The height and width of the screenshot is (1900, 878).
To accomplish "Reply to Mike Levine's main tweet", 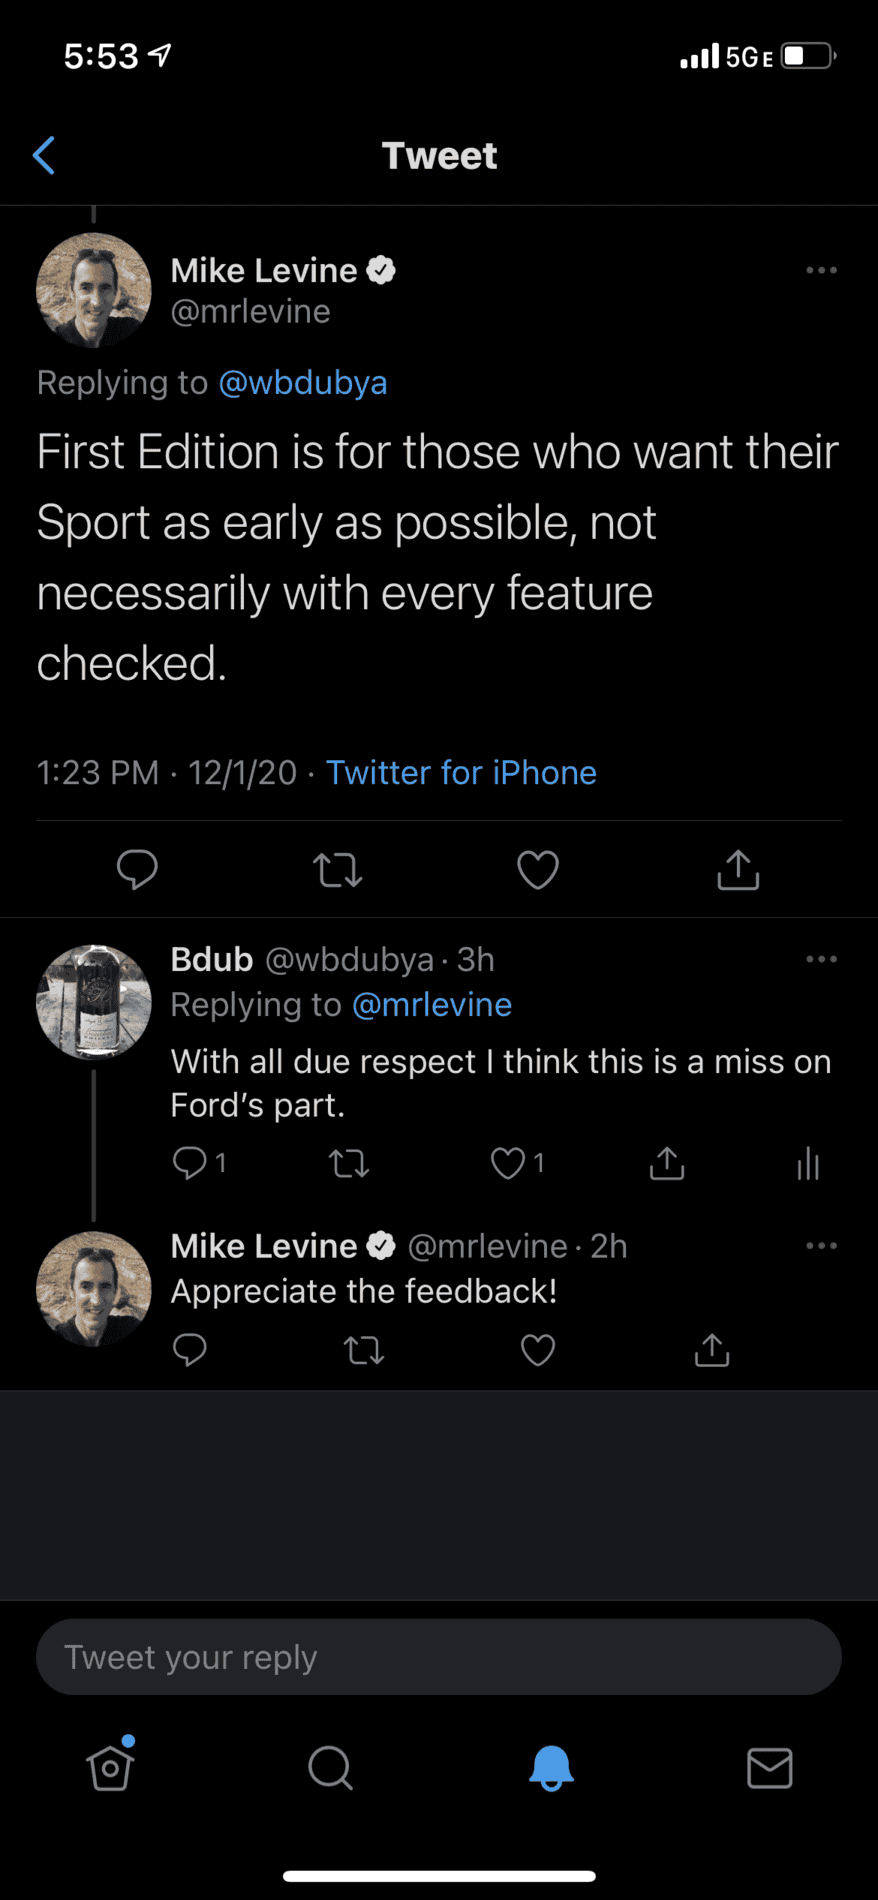I will coord(137,869).
